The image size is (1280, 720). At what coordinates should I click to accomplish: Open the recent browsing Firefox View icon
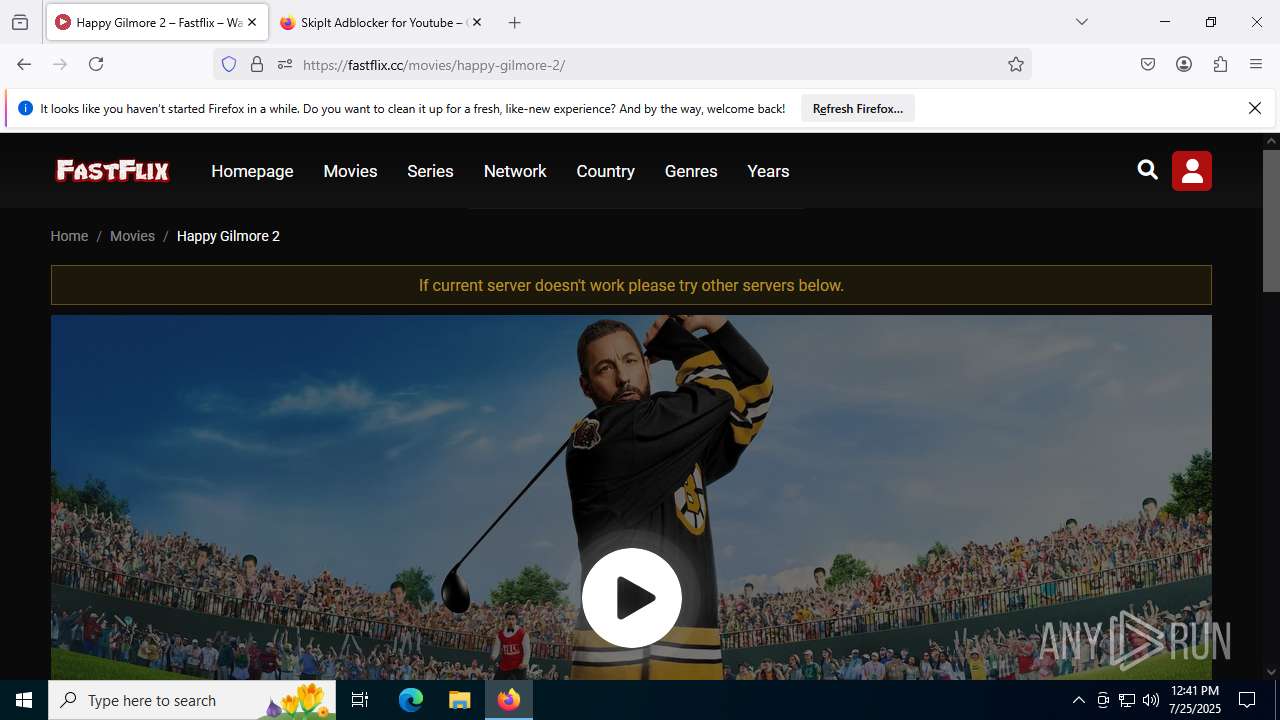(x=20, y=22)
